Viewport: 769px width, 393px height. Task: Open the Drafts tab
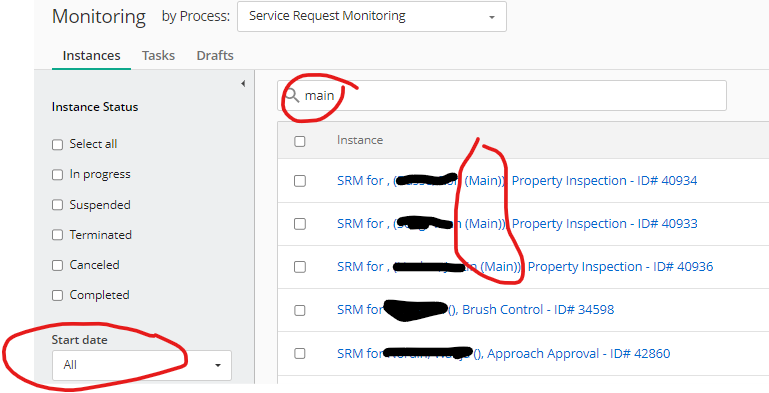(x=215, y=55)
